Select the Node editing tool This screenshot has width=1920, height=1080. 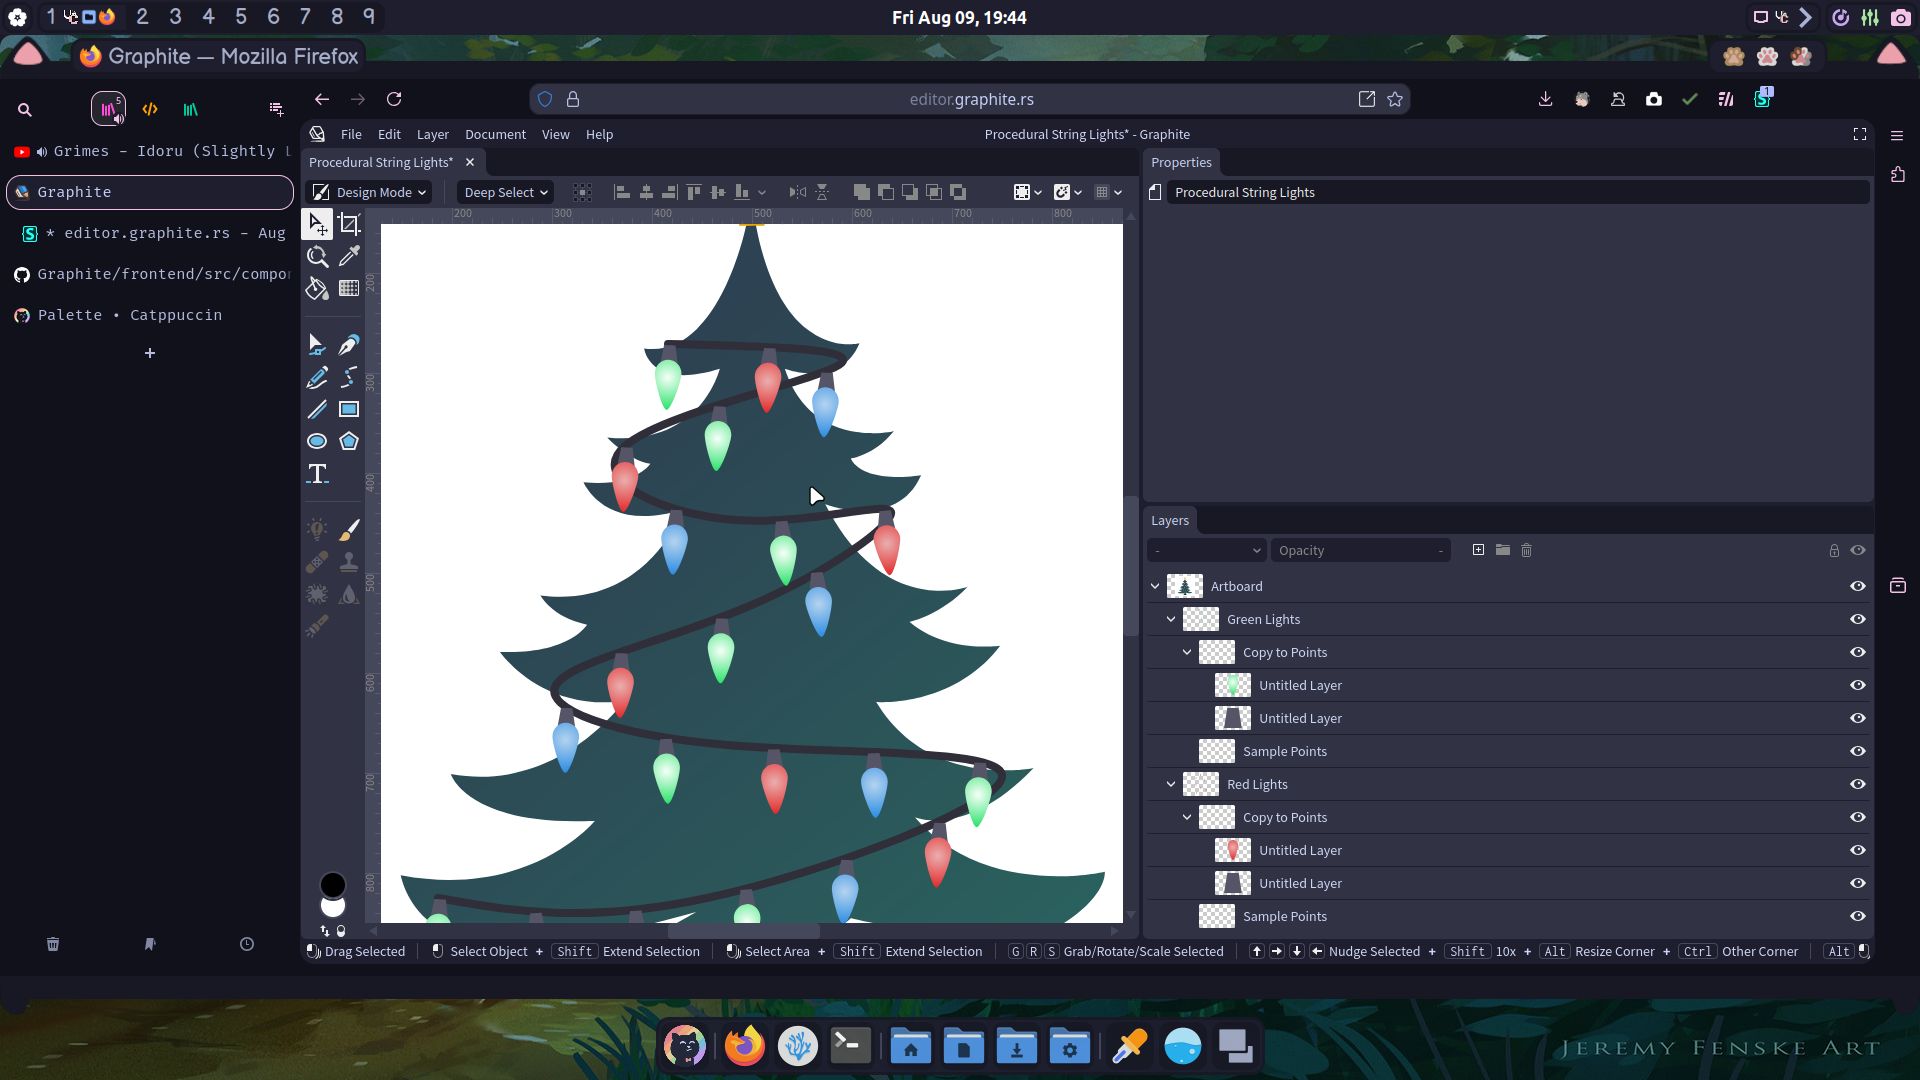(x=318, y=344)
